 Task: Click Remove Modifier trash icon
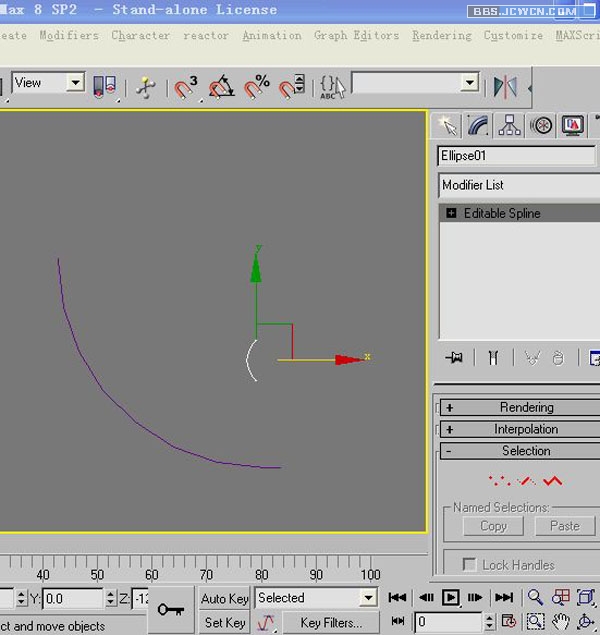coord(558,358)
